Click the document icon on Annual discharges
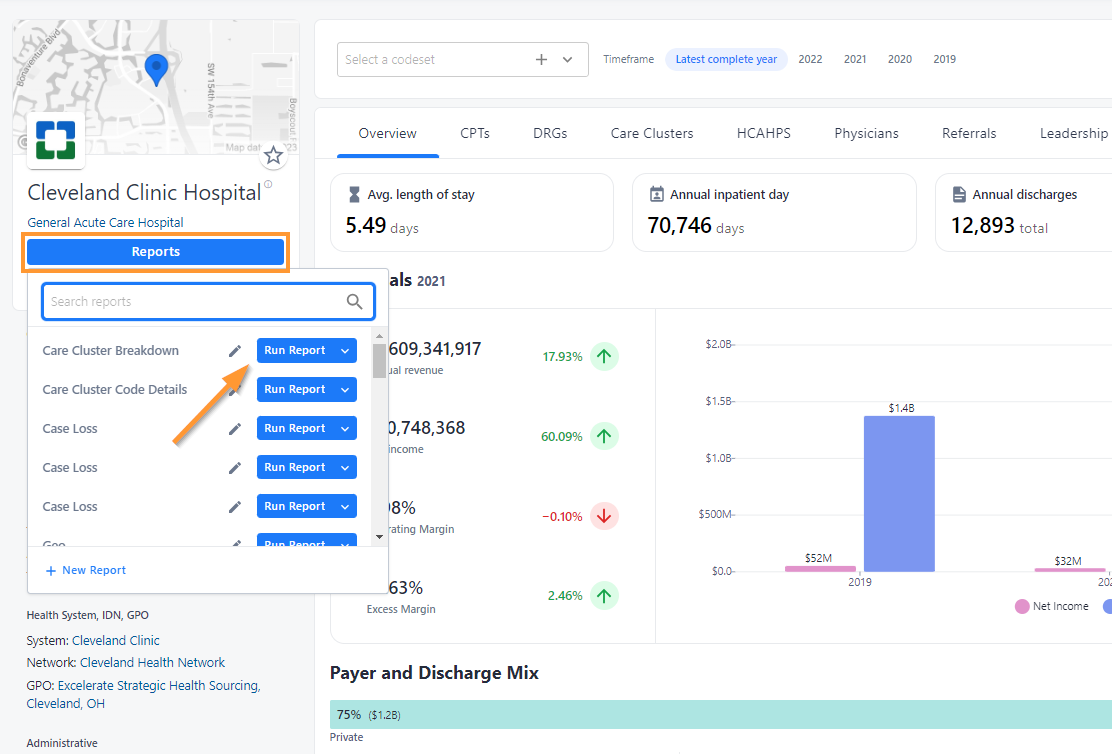The height and width of the screenshot is (754, 1112). (959, 194)
